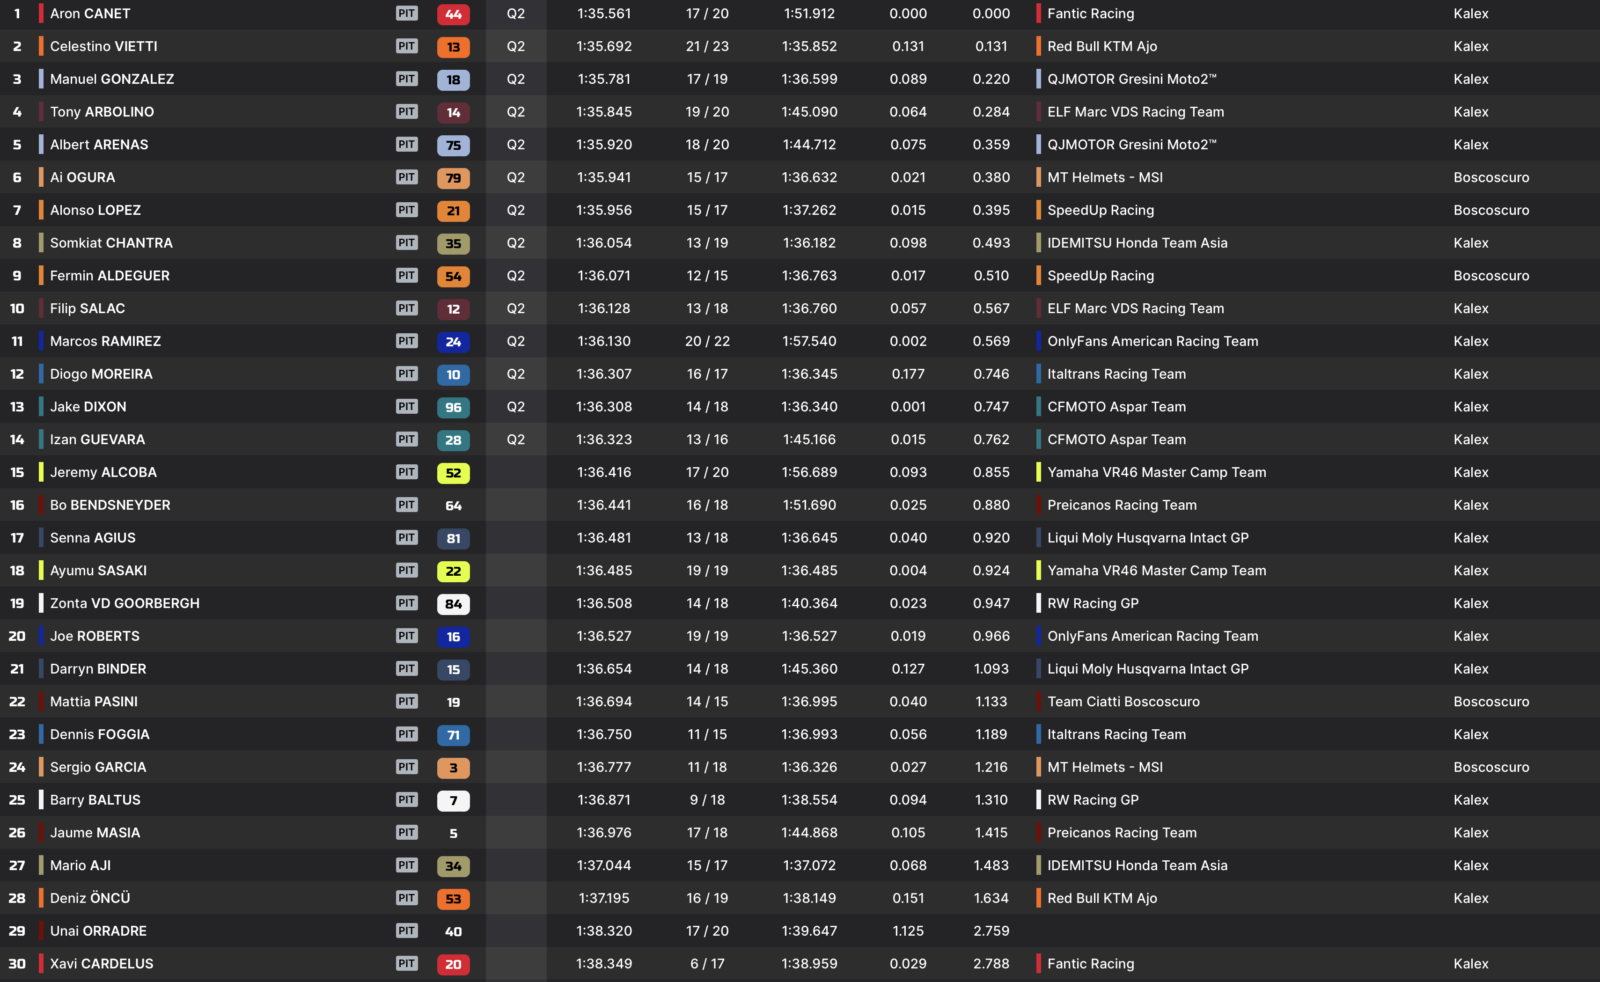Click the PIT badge next to Fermin ALDEGUER
The image size is (1600, 982).
coord(406,275)
